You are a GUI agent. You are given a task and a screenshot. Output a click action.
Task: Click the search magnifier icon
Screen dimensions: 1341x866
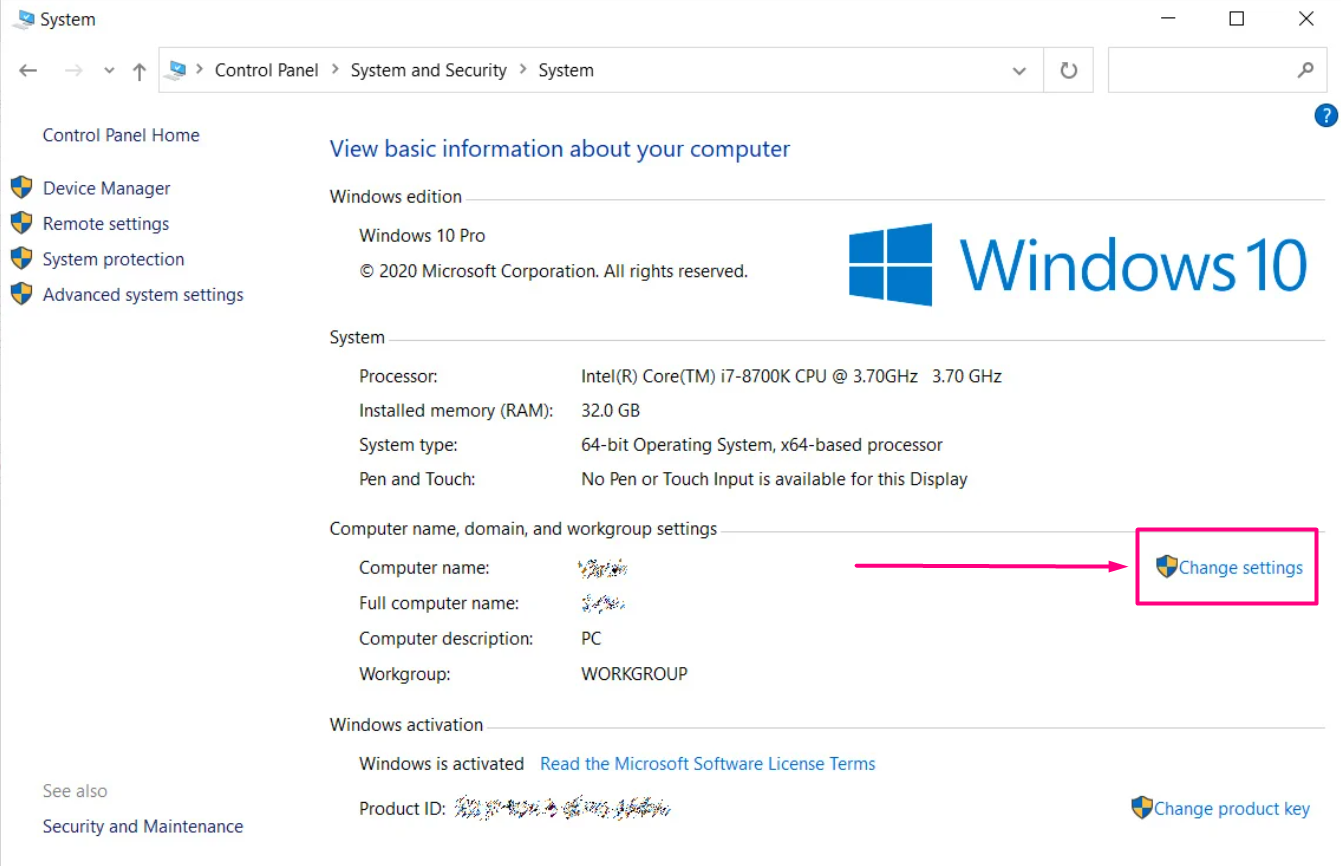1305,71
